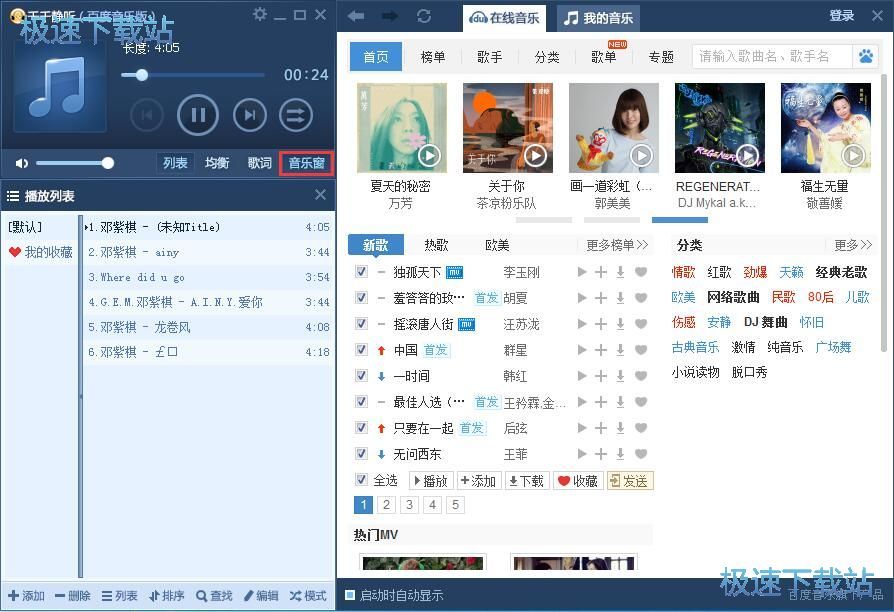Close the playlist panel
894x612 pixels.
tap(320, 195)
